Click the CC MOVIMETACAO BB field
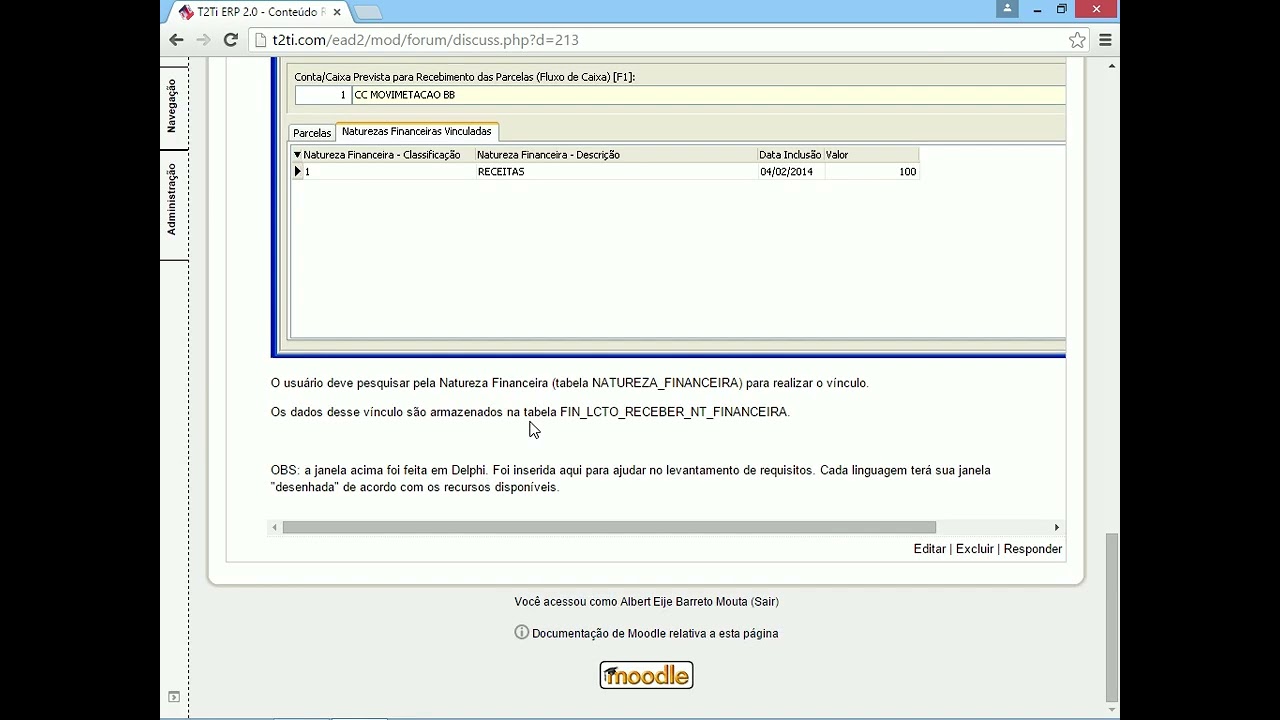Viewport: 1280px width, 720px height. [x=709, y=95]
